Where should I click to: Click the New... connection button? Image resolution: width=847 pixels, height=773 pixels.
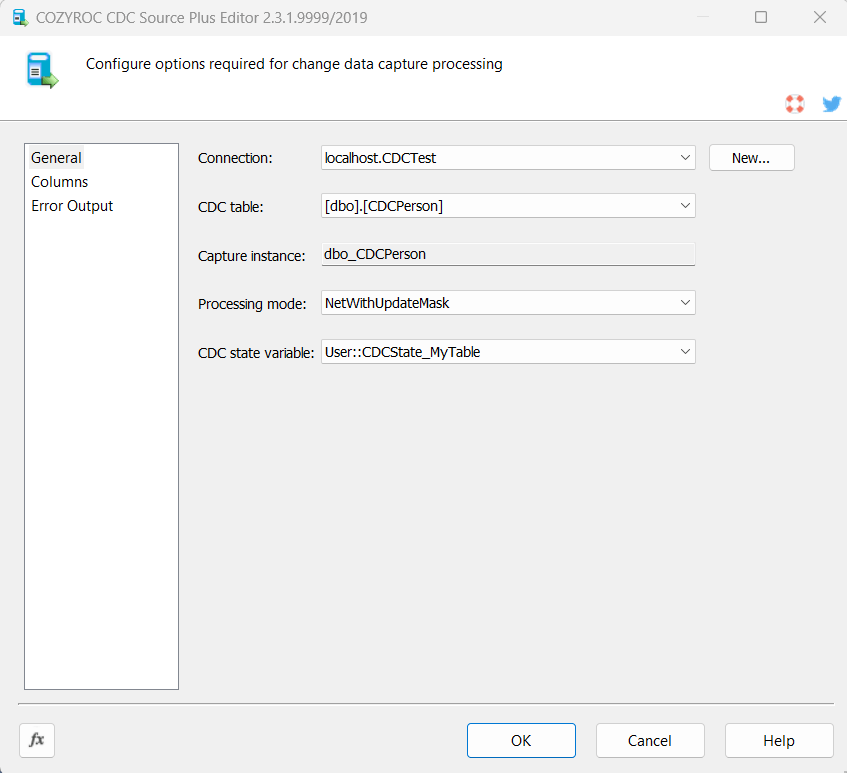pyautogui.click(x=751, y=158)
